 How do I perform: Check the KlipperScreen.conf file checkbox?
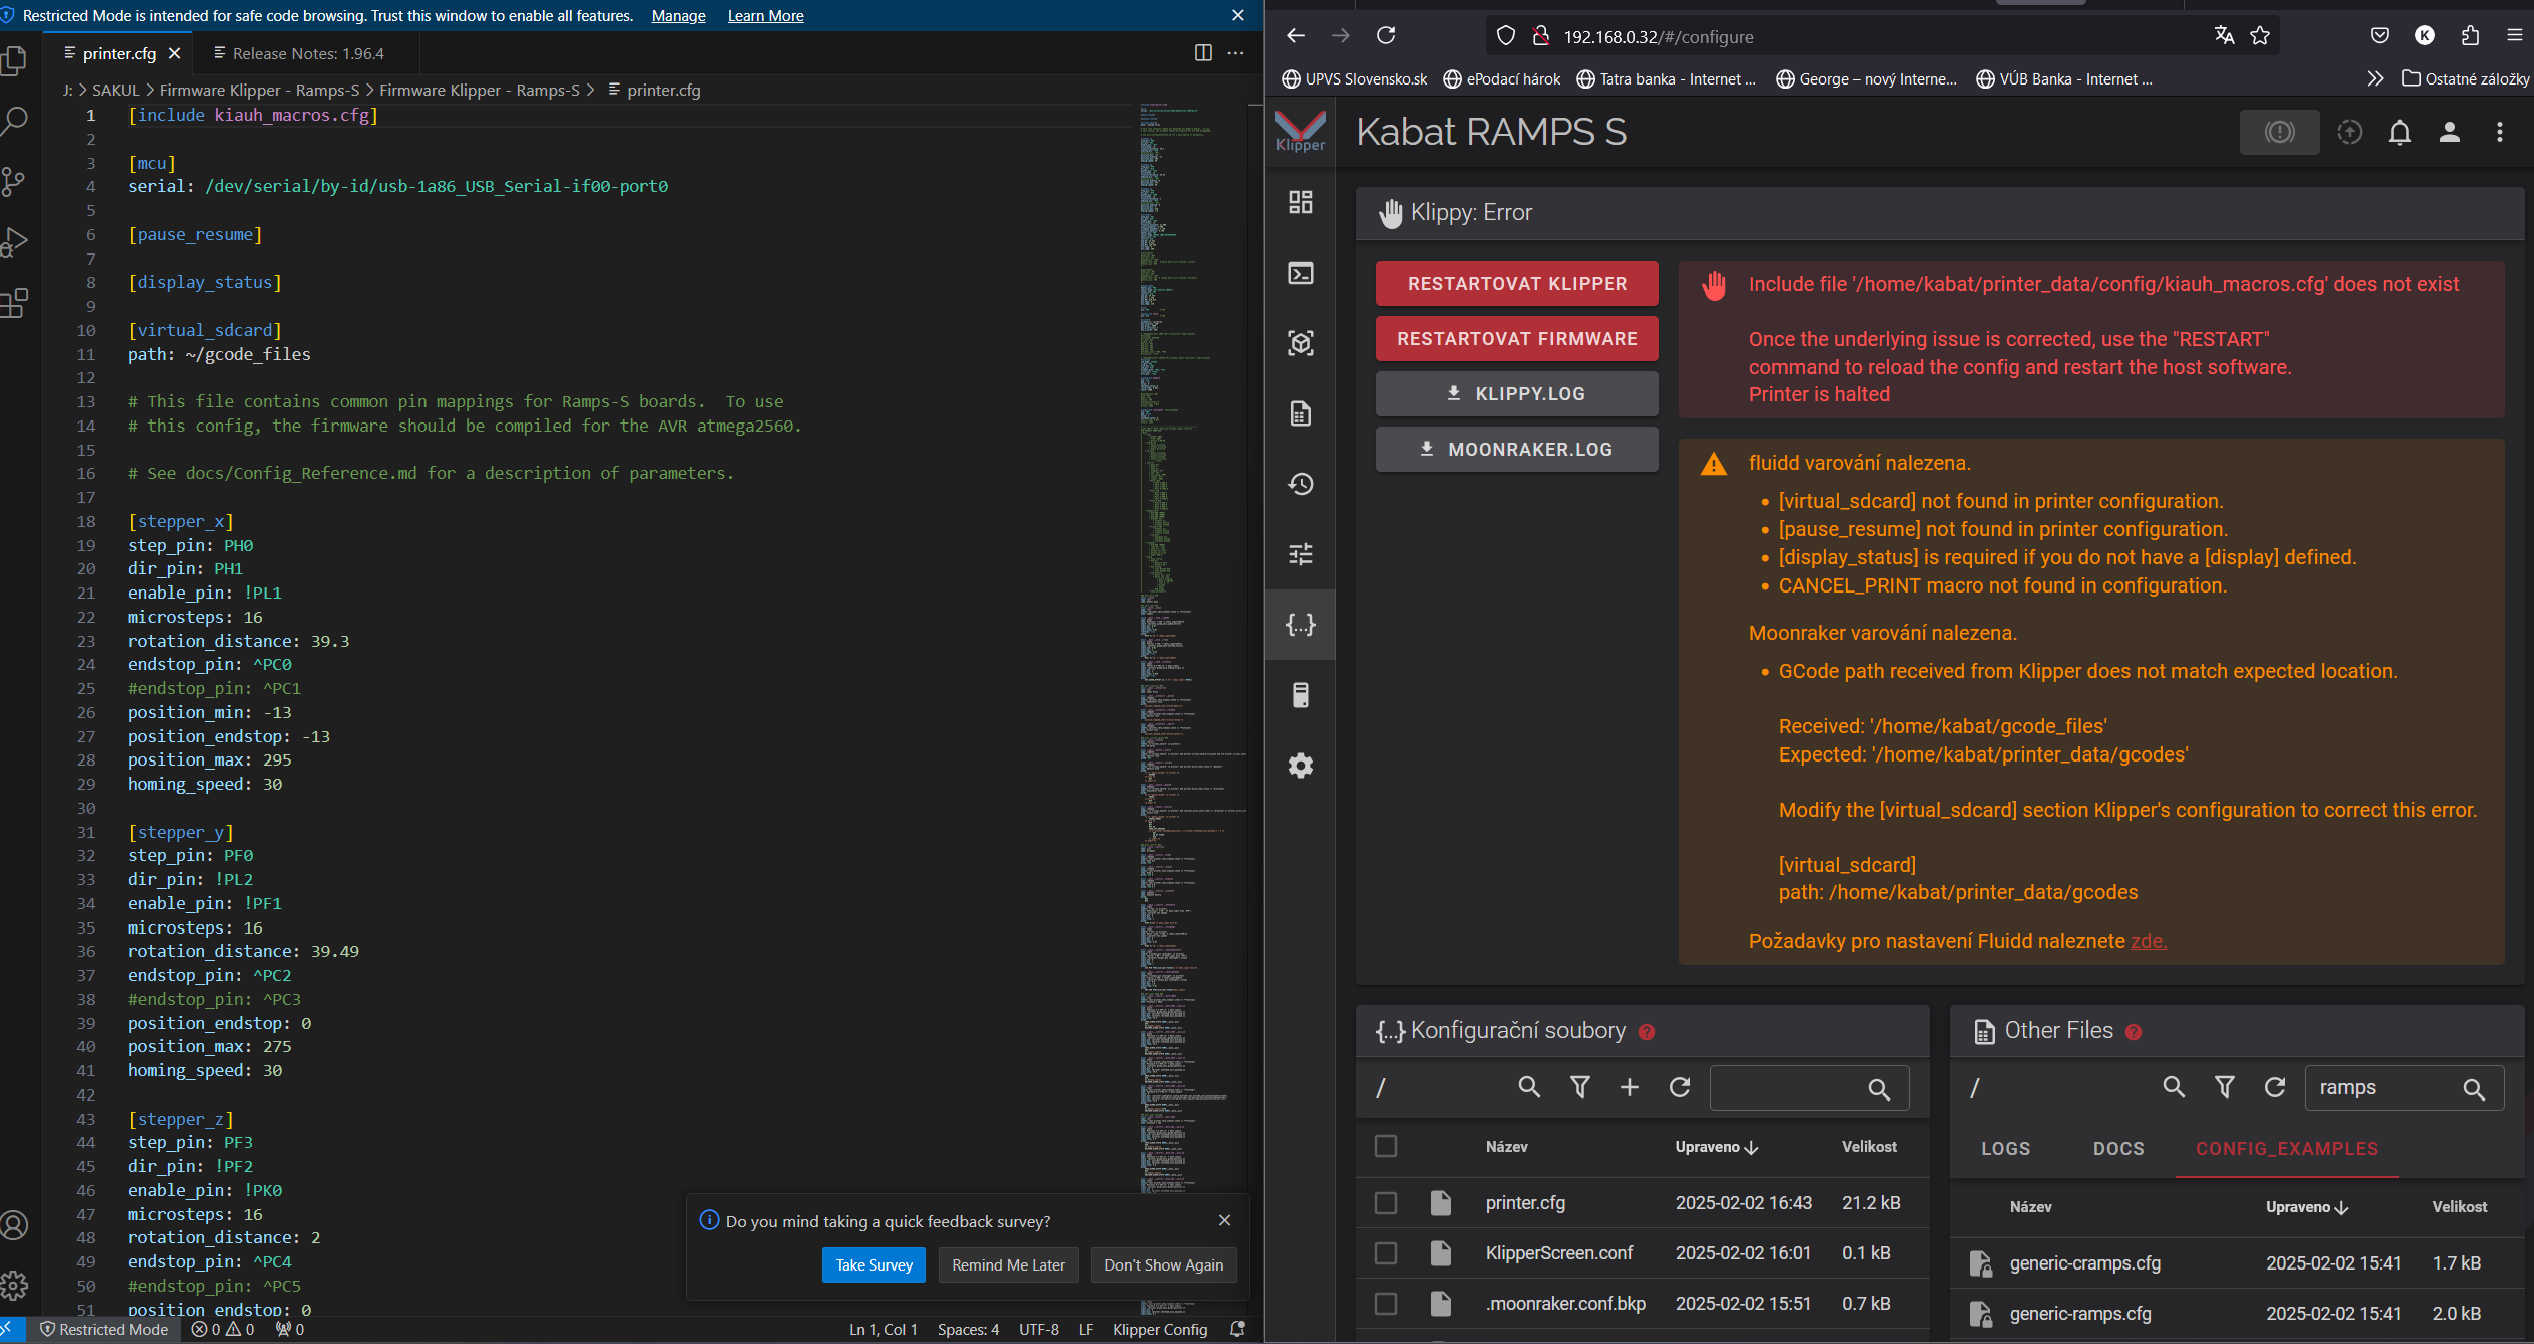tap(1385, 1253)
